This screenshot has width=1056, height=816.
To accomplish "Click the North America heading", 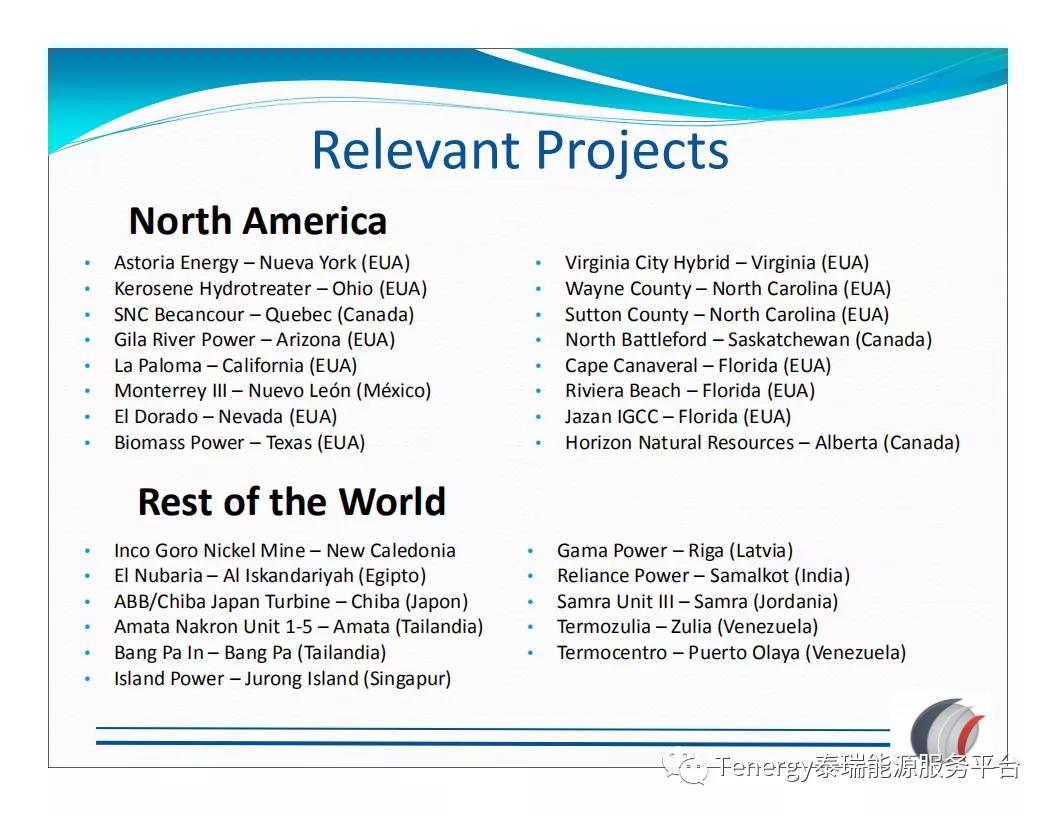I will 258,221.
